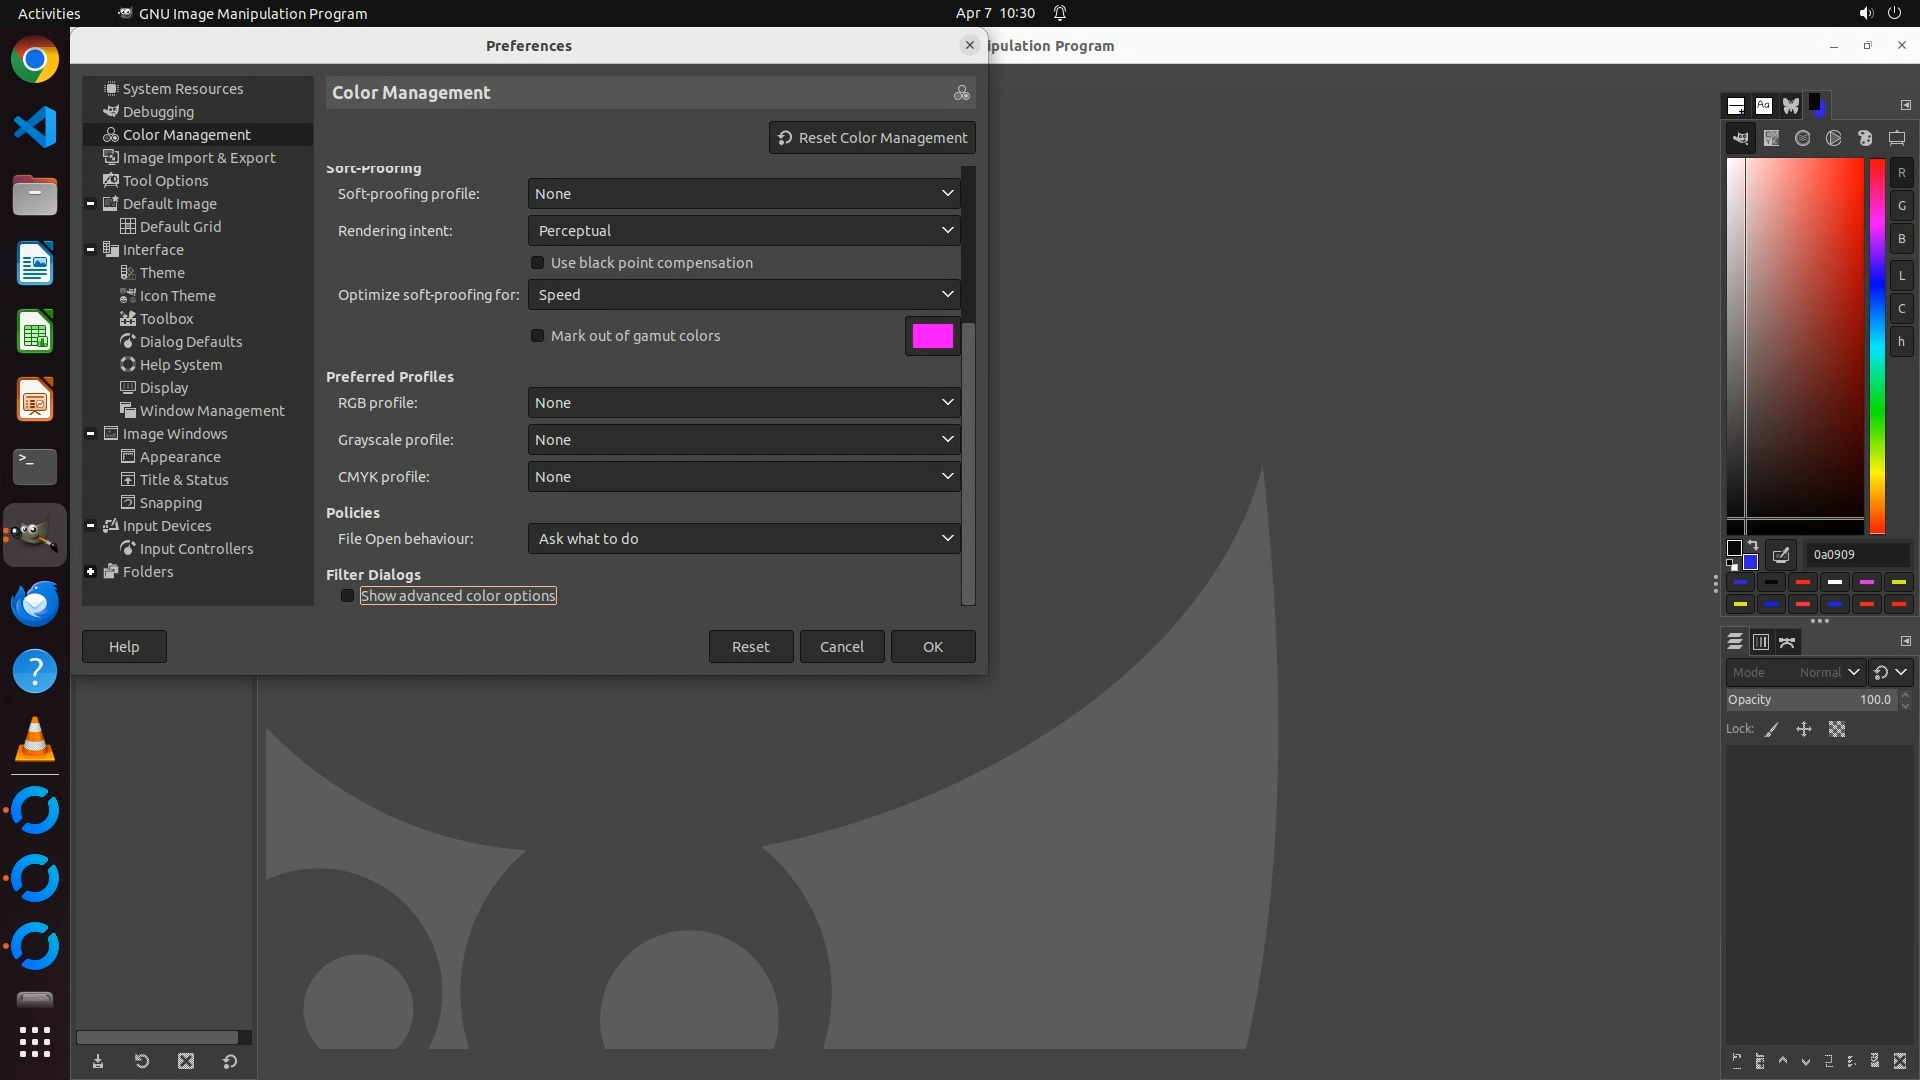This screenshot has height=1080, width=1920.
Task: Select the CMYK color selector icon
Action: coord(1771,138)
